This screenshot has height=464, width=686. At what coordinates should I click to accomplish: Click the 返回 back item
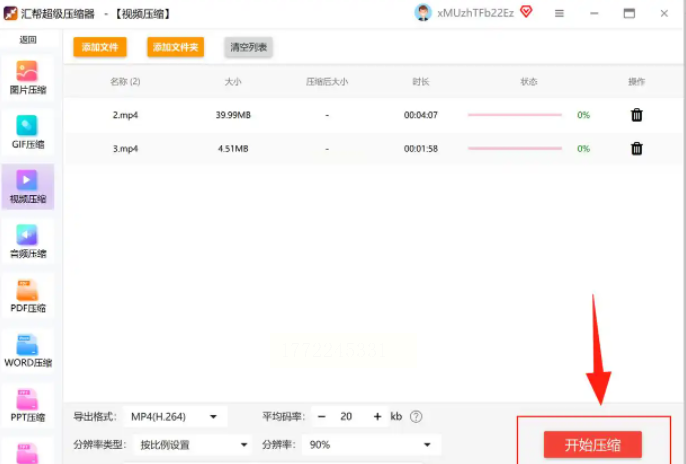point(28,40)
